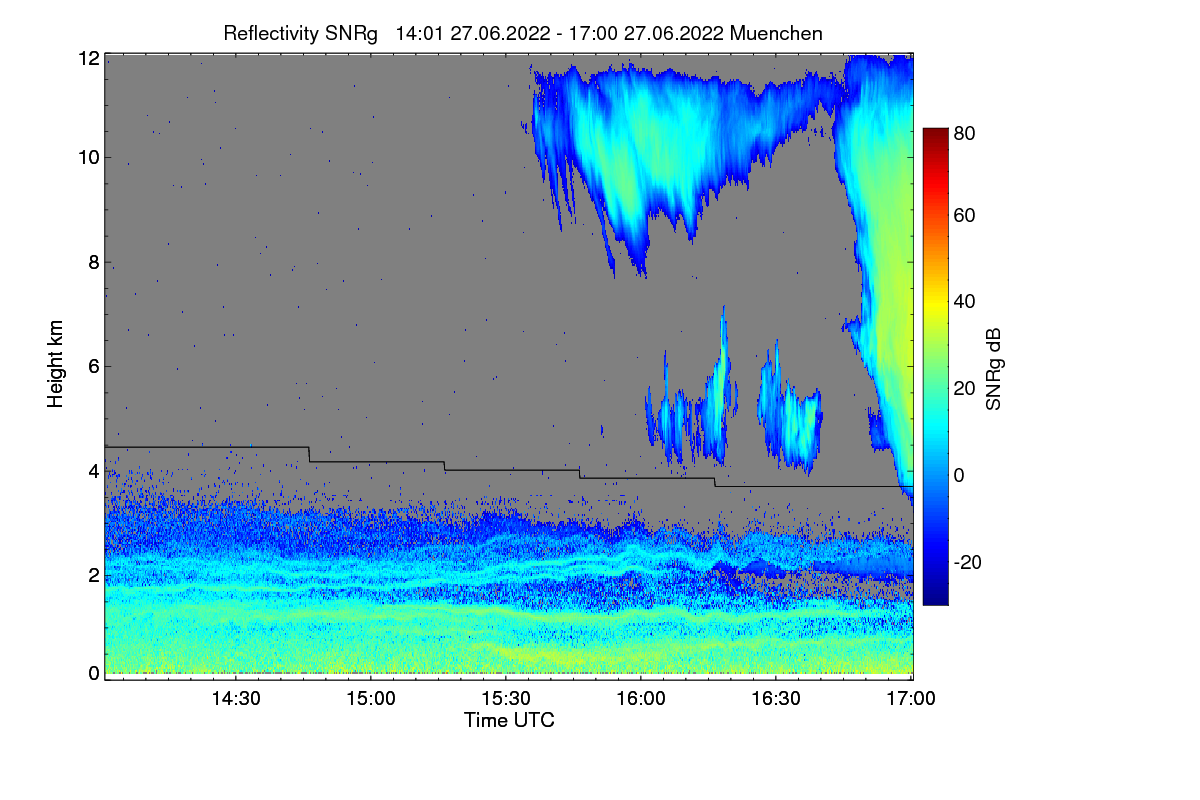Viewport: 1200px width, 800px height.
Task: Click the 'Height km' axis label
Action: coord(55,365)
